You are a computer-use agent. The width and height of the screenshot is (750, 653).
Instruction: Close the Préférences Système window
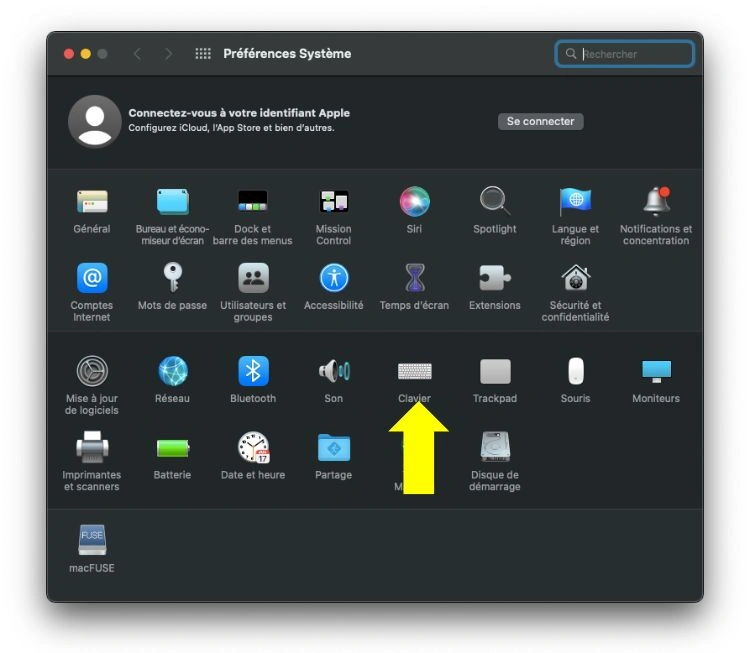(x=69, y=54)
